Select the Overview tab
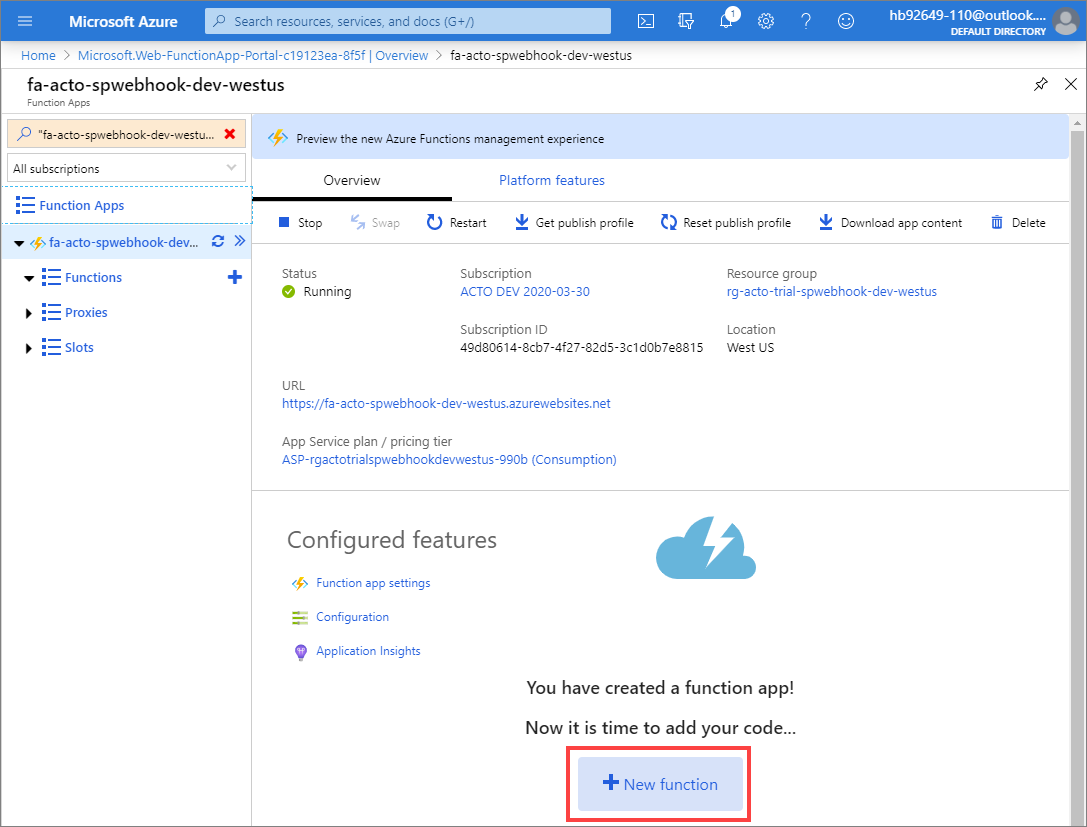The image size is (1087, 827). click(x=351, y=180)
